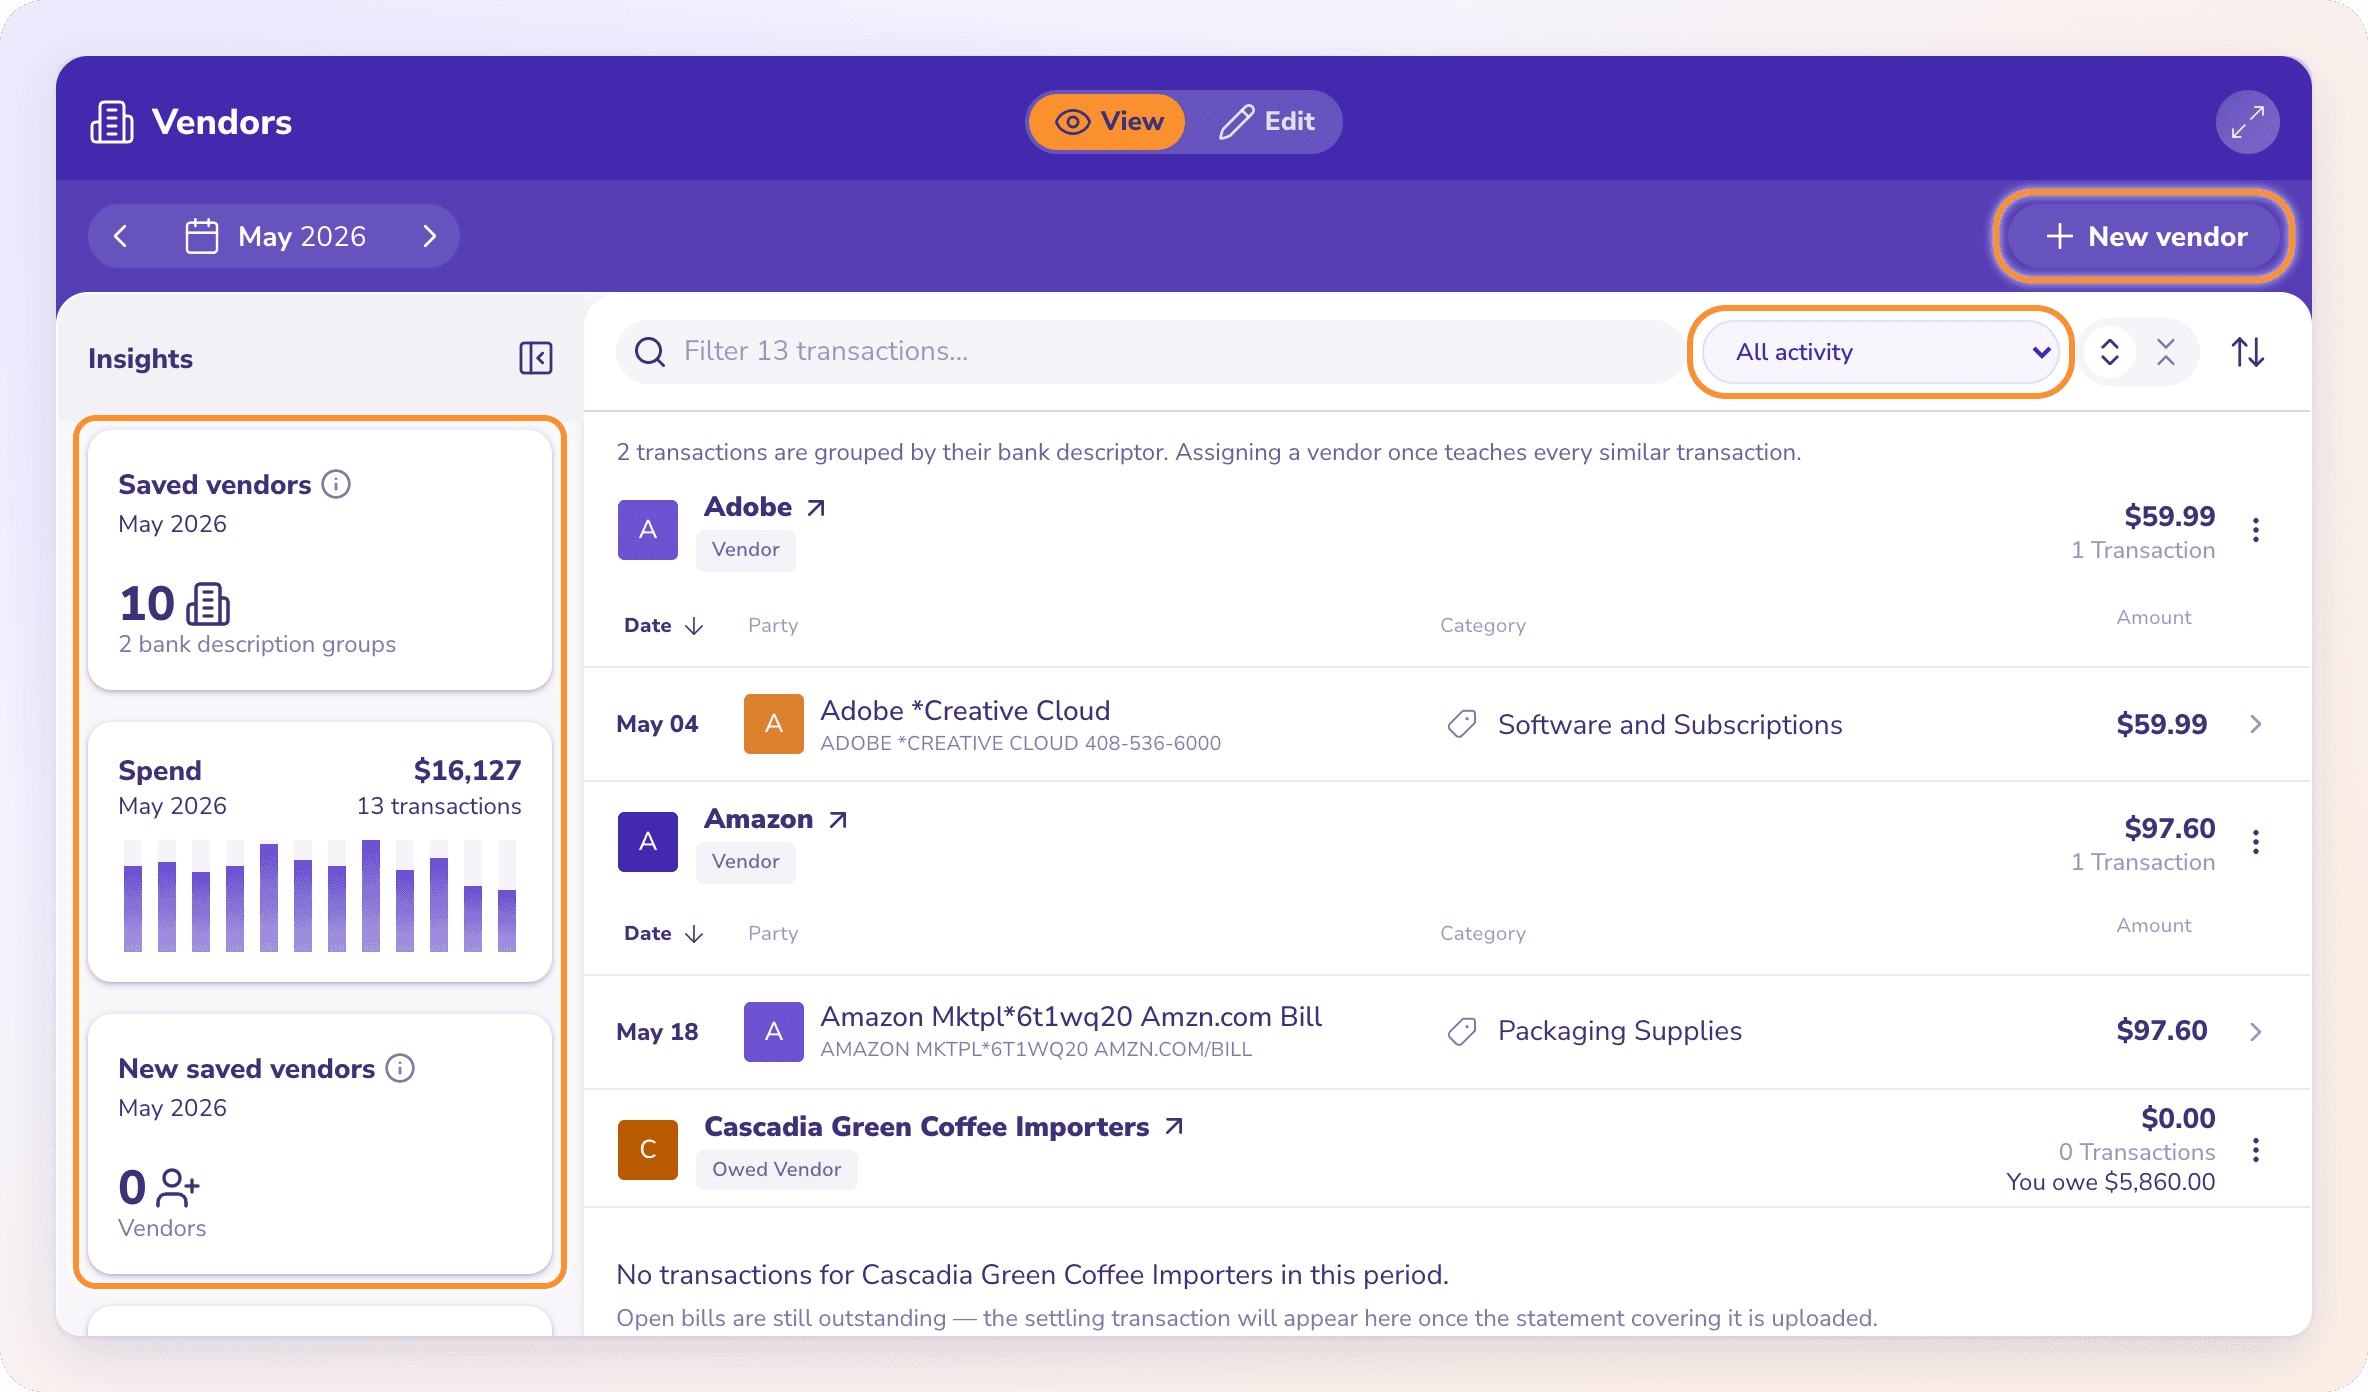Click Adobe's Vendor badge
Screen dimensions: 2368x1392
pyautogui.click(x=746, y=550)
